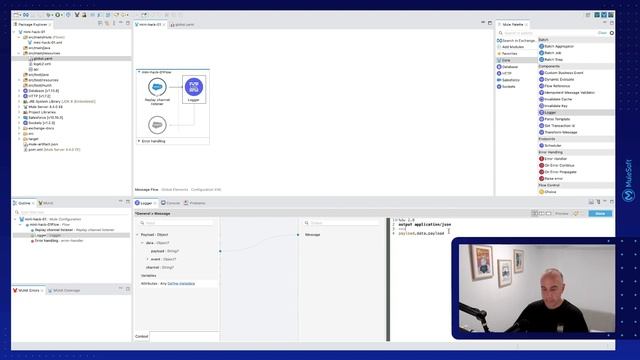The image size is (640, 360).
Task: Open Problems tab in bottom panel
Action: [x=195, y=203]
